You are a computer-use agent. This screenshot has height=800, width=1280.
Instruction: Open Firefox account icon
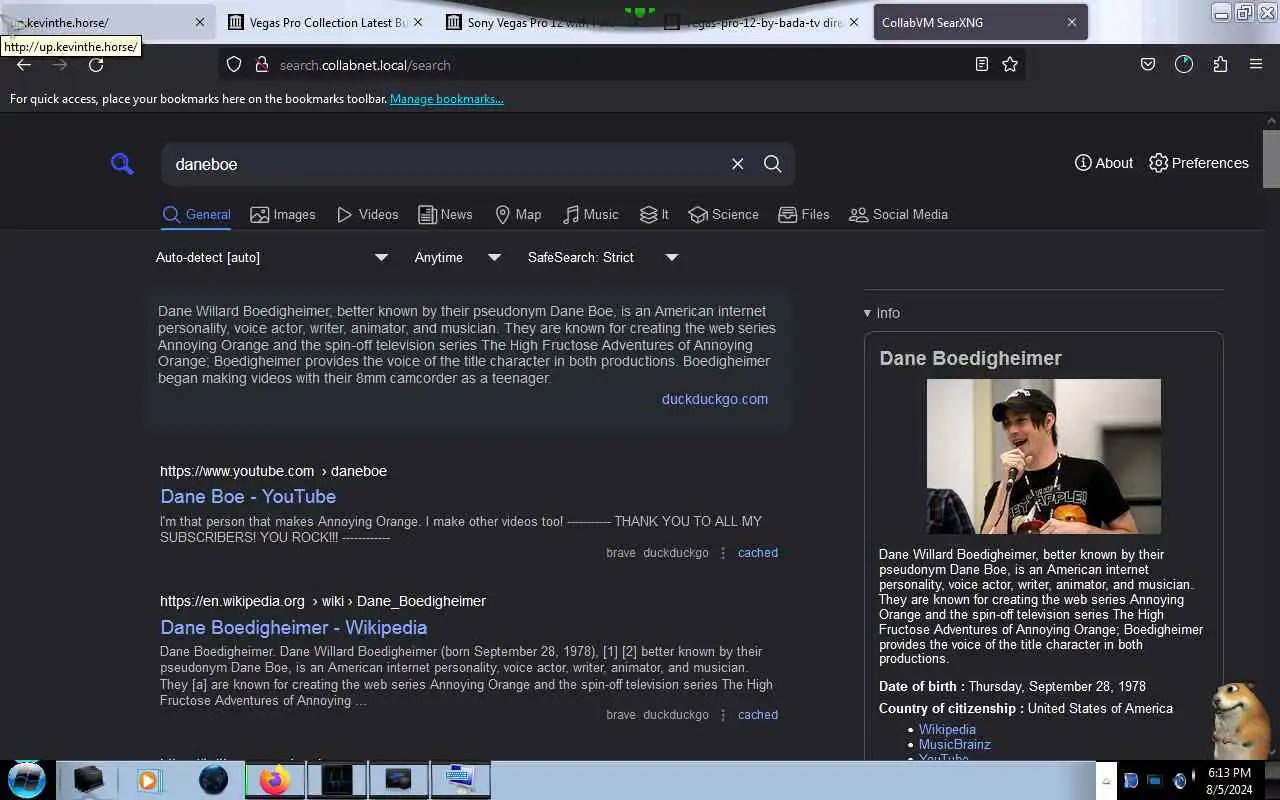point(1184,64)
